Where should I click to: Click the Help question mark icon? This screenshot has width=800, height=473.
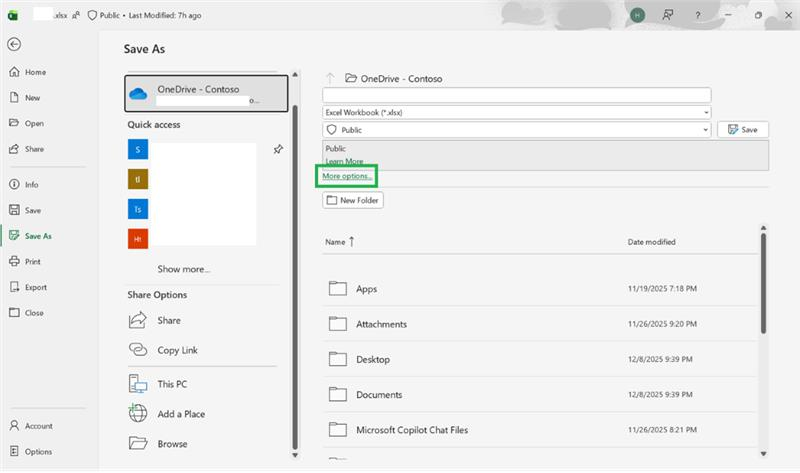tap(697, 15)
